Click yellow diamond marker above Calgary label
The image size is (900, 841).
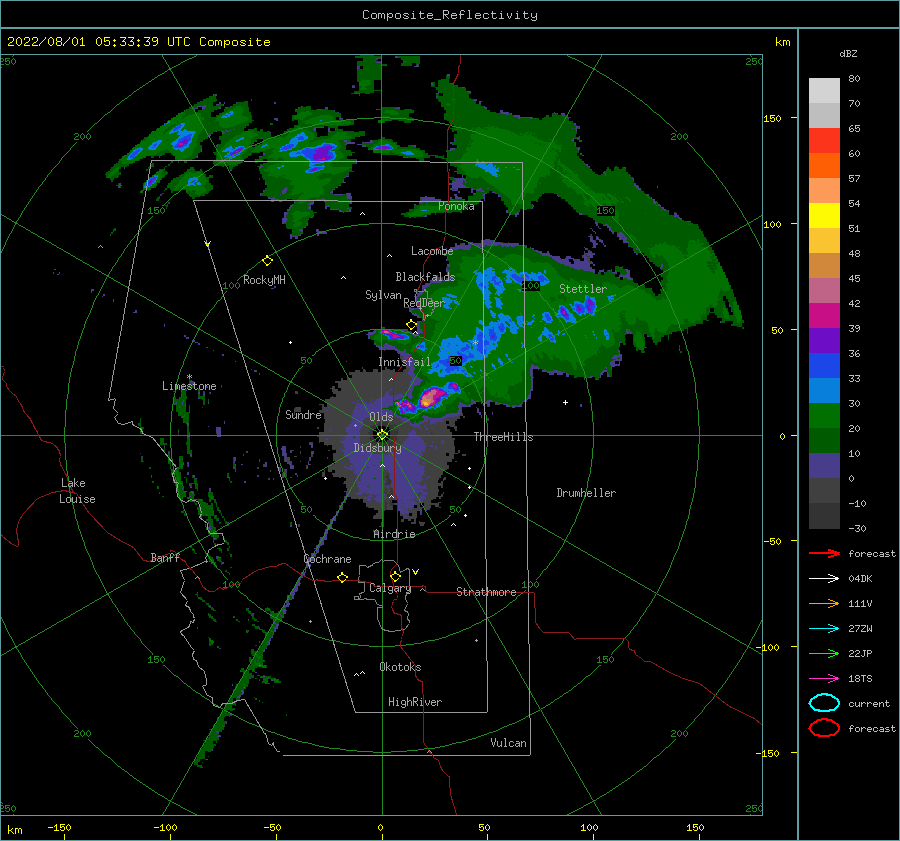[x=395, y=576]
